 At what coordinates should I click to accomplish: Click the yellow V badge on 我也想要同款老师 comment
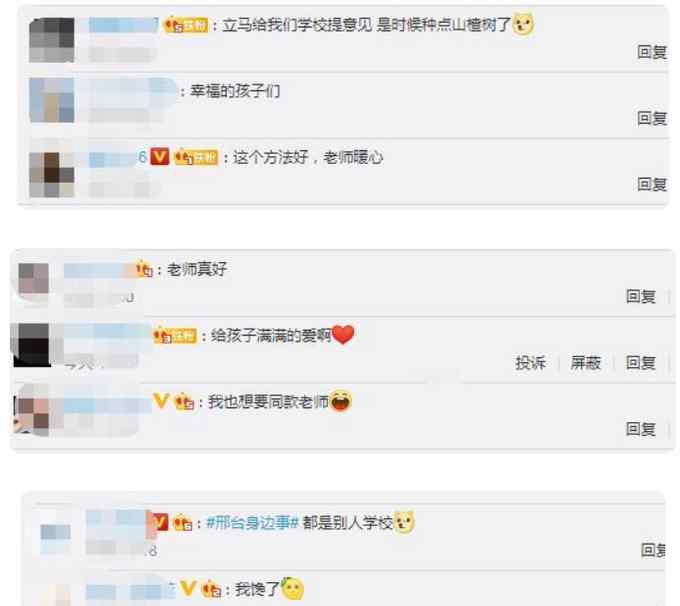(161, 400)
